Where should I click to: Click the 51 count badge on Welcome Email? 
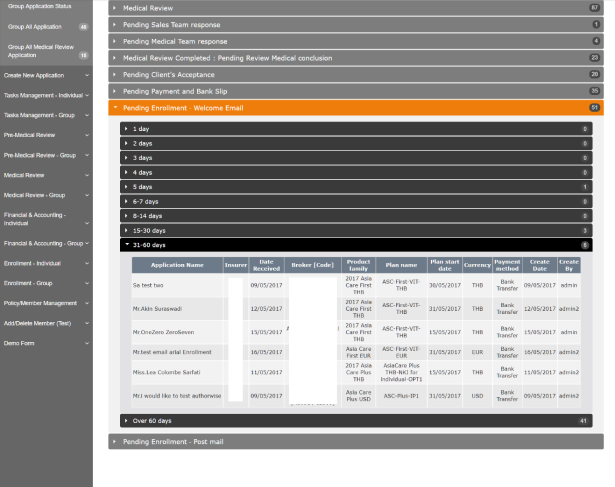pos(594,107)
